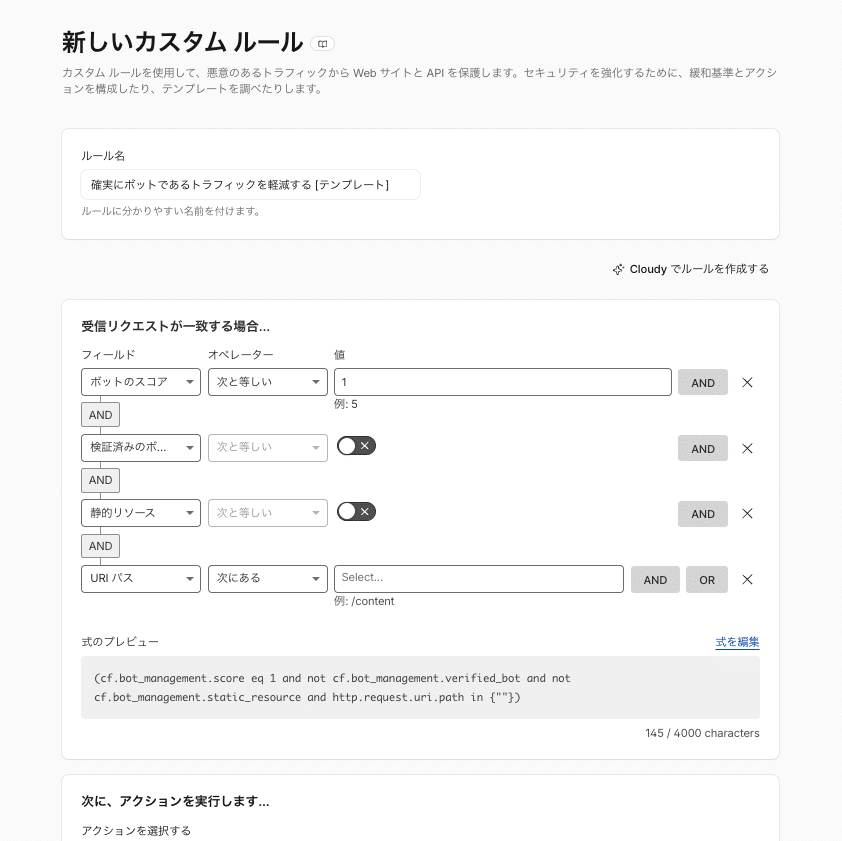Toggle the 検証済みのボット value switch
Viewport: 842px width, 841px height.
[356, 446]
